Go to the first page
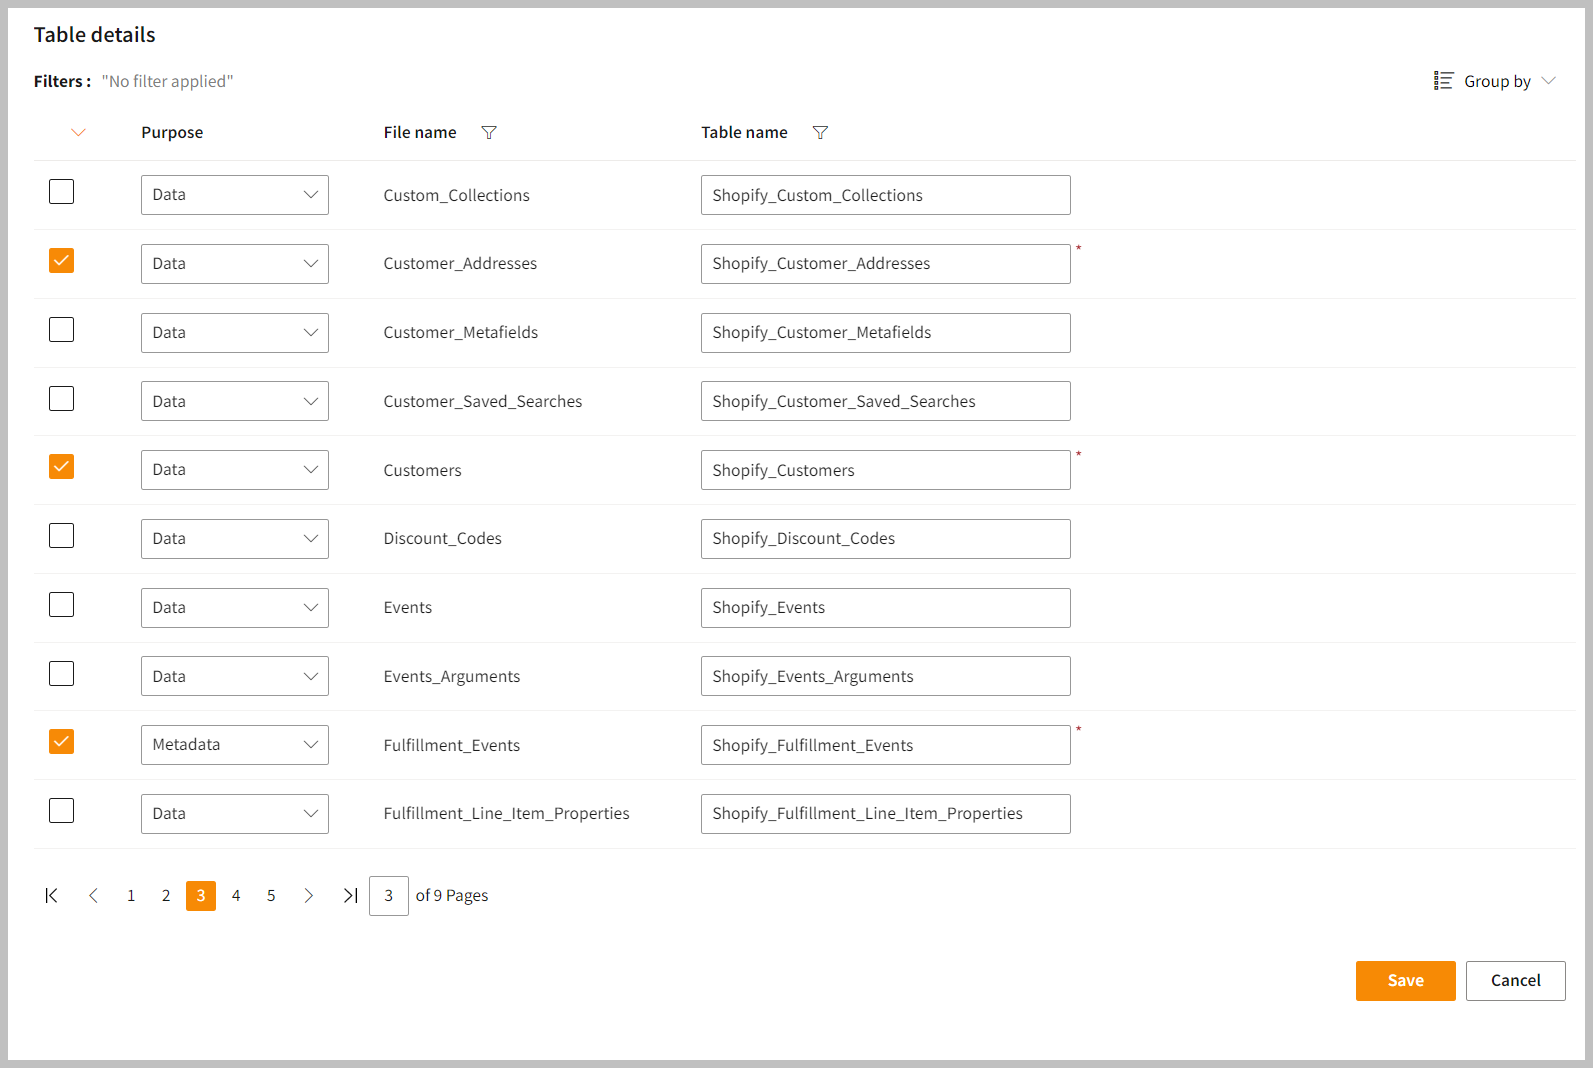Screen dimensions: 1593x1068 click(51, 896)
